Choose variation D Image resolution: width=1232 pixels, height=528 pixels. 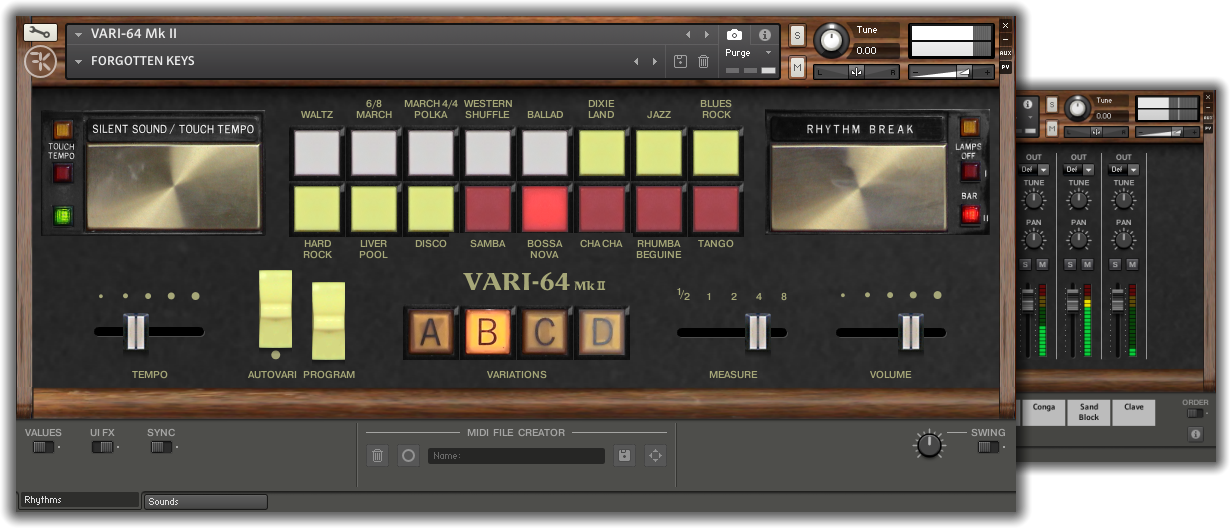[601, 331]
